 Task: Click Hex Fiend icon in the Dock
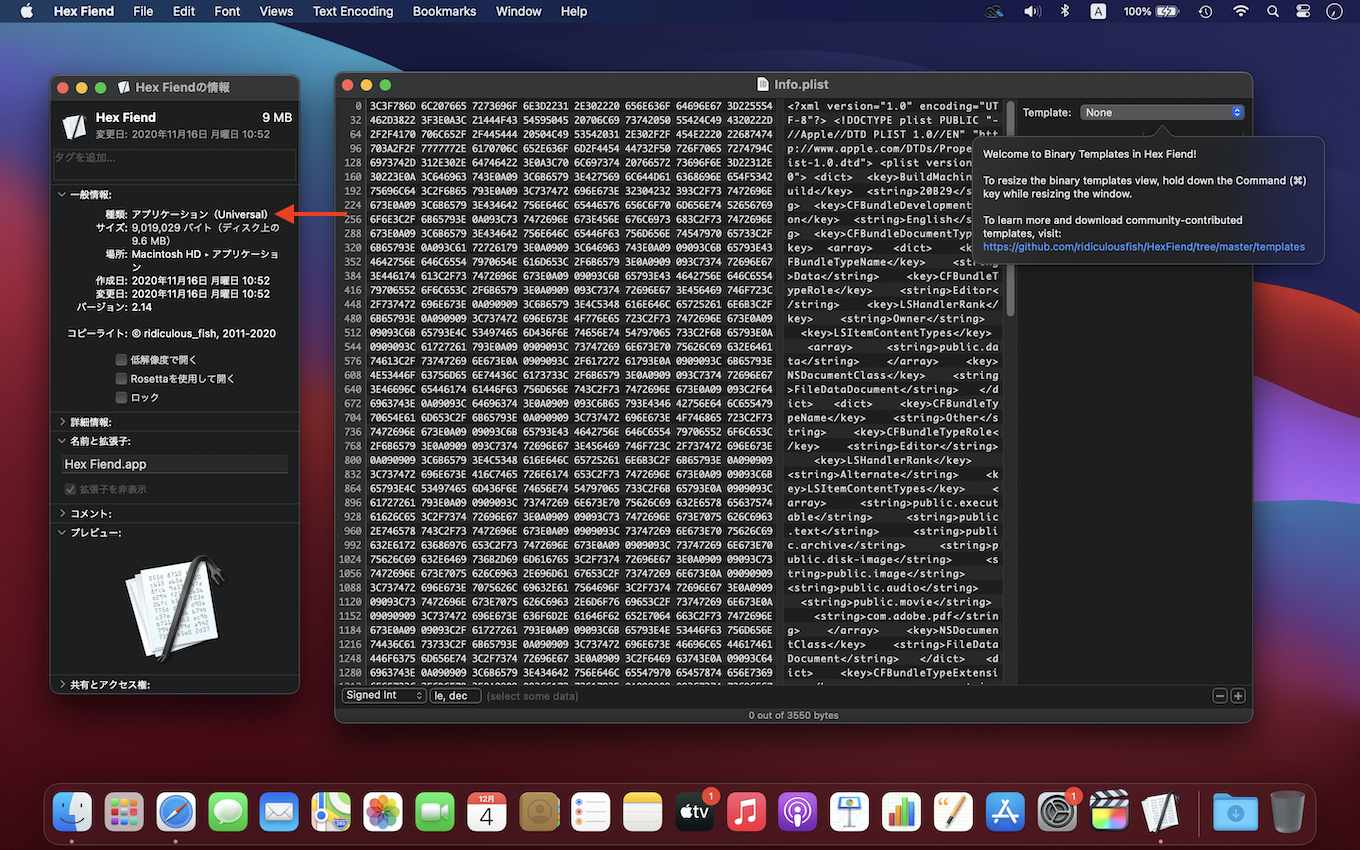click(1161, 811)
